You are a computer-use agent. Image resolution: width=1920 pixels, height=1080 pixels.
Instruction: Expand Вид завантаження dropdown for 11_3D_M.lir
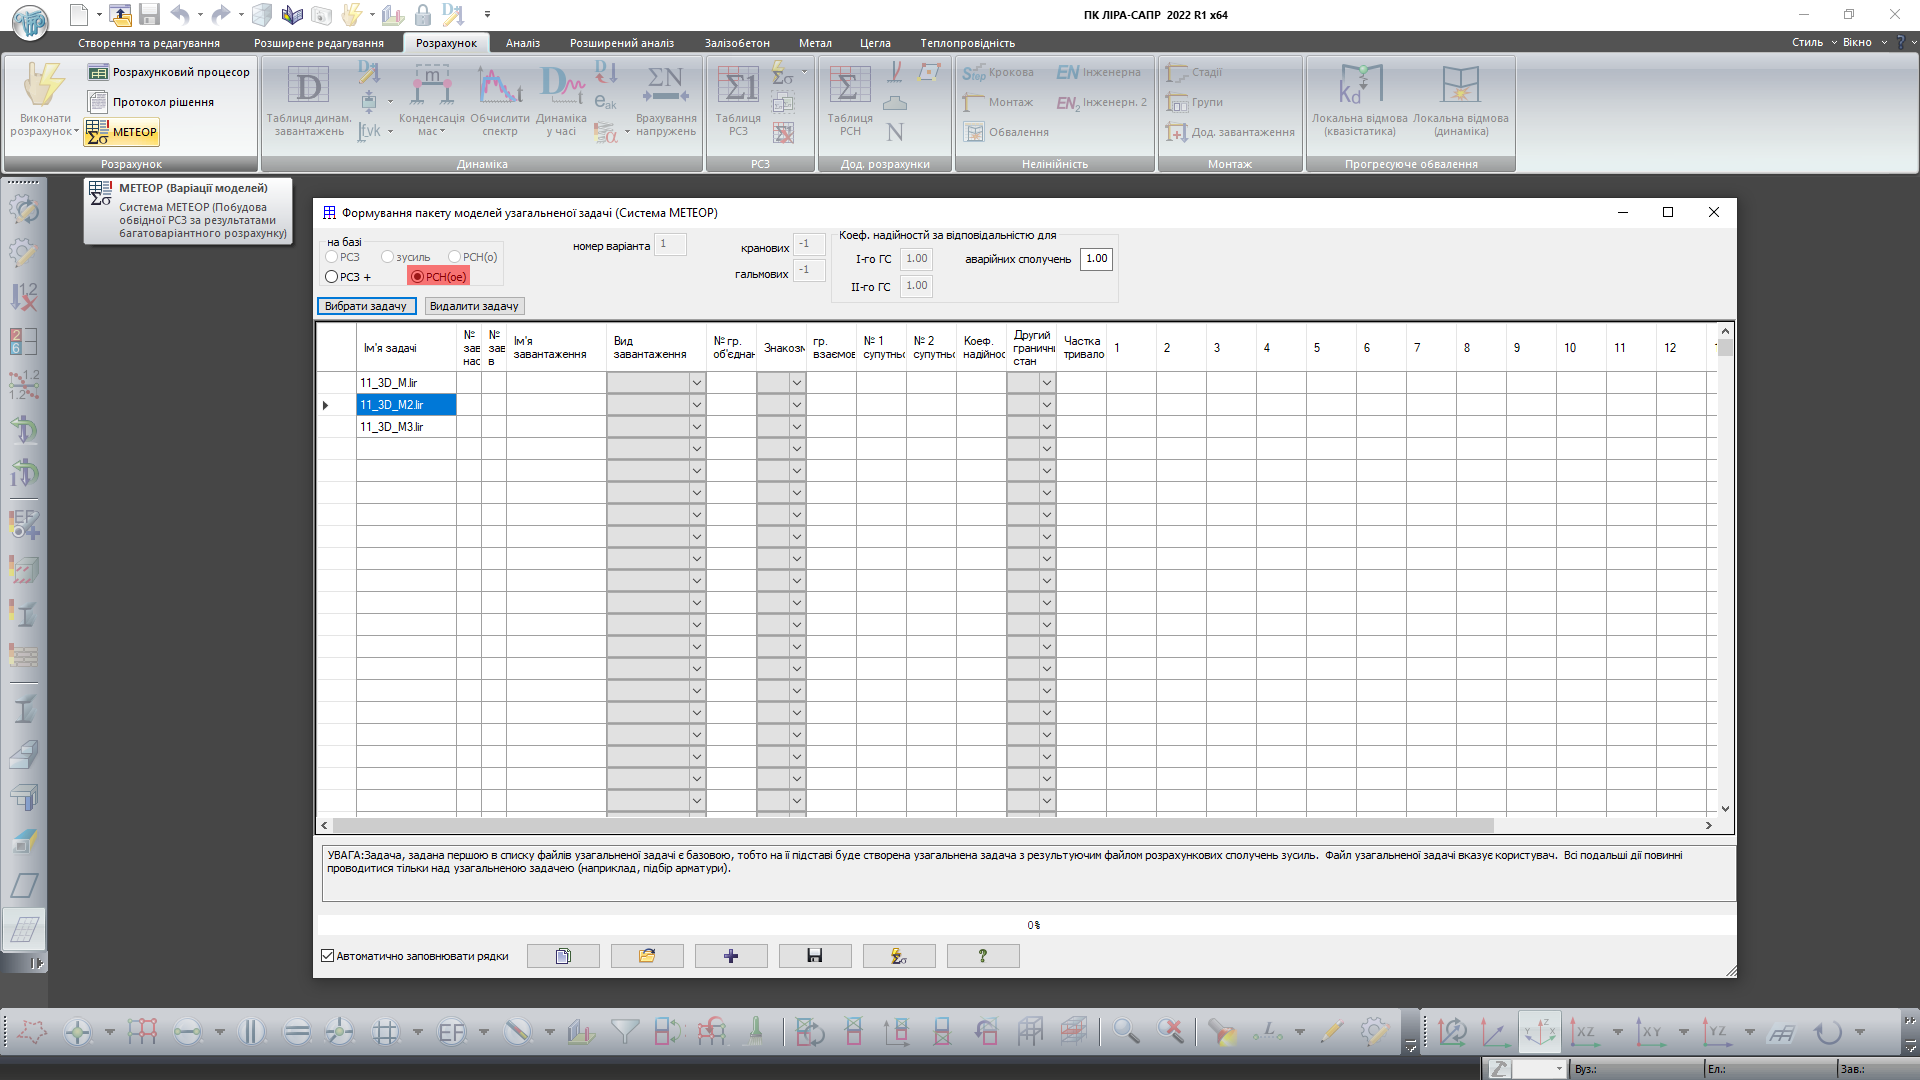(696, 383)
